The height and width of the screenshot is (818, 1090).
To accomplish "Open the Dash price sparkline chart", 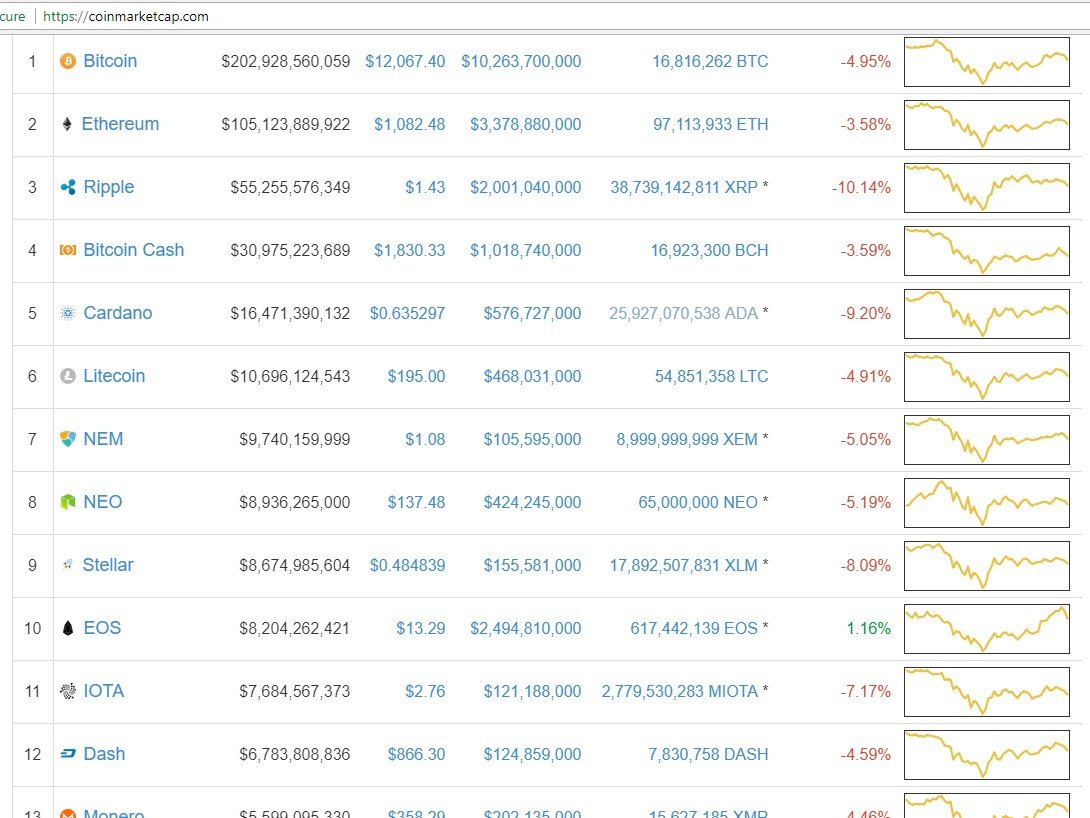I will click(986, 755).
